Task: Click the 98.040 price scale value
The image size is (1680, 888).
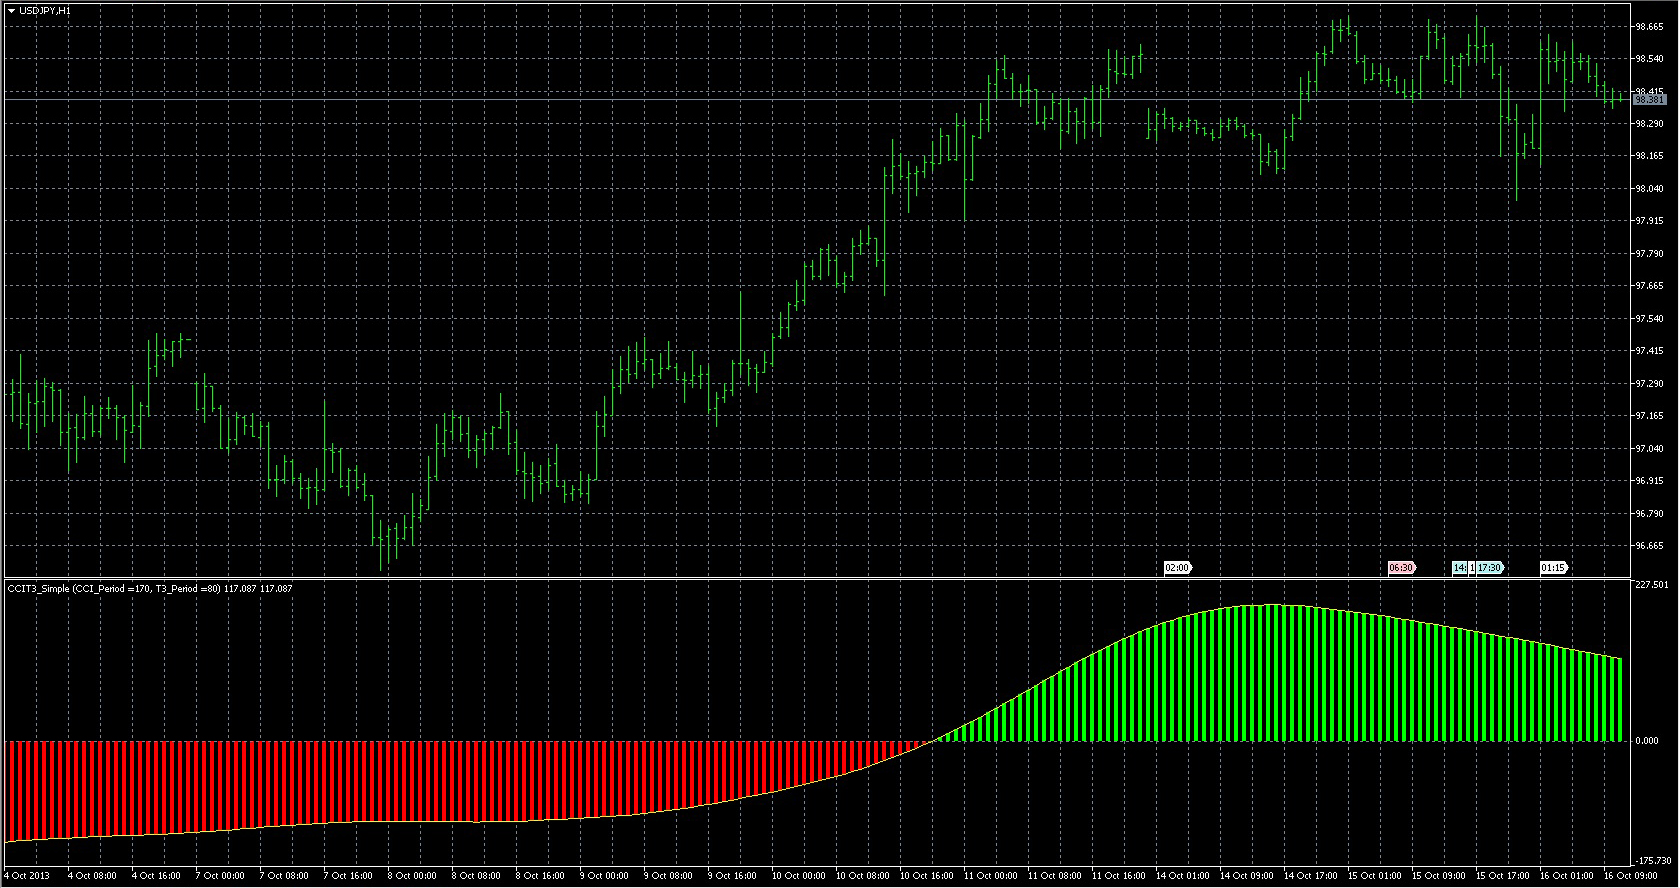Action: click(1648, 188)
